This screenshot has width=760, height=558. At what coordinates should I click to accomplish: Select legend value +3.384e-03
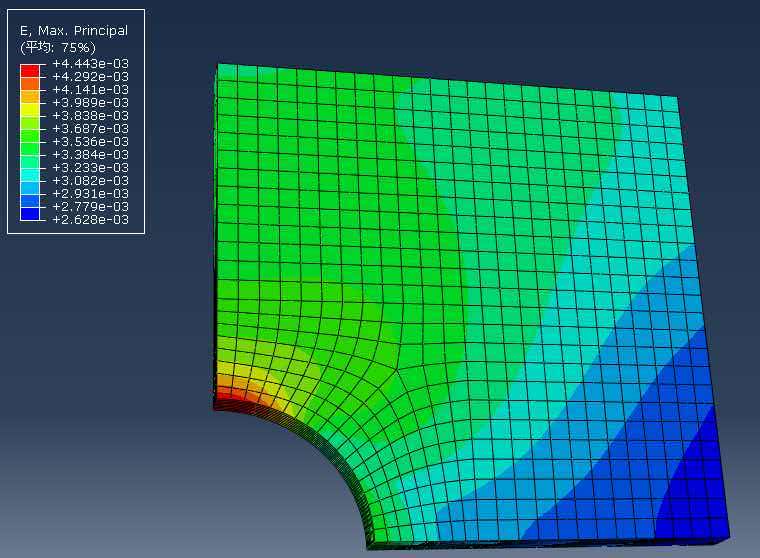tap(90, 155)
